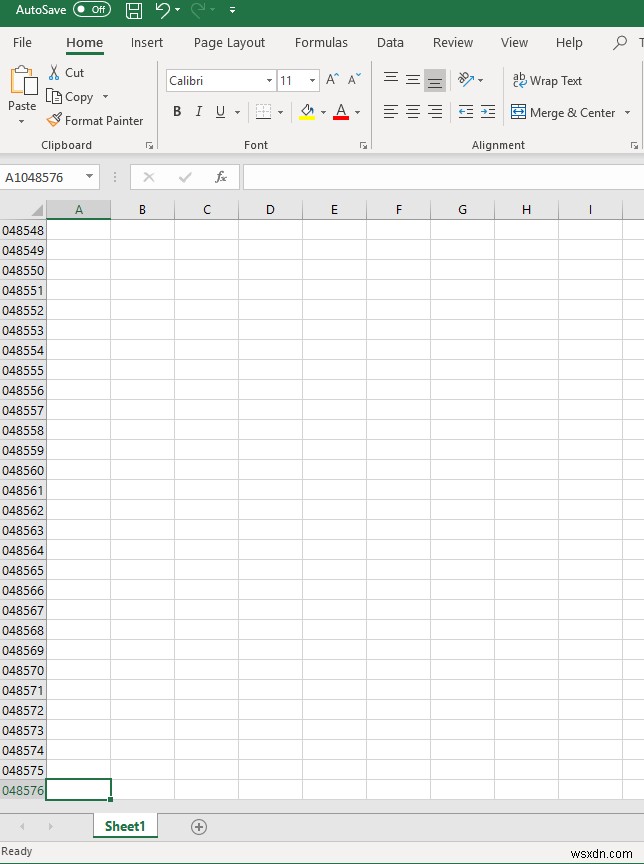Click the Sheet1 tab
The width and height of the screenshot is (644, 864).
[x=125, y=826]
